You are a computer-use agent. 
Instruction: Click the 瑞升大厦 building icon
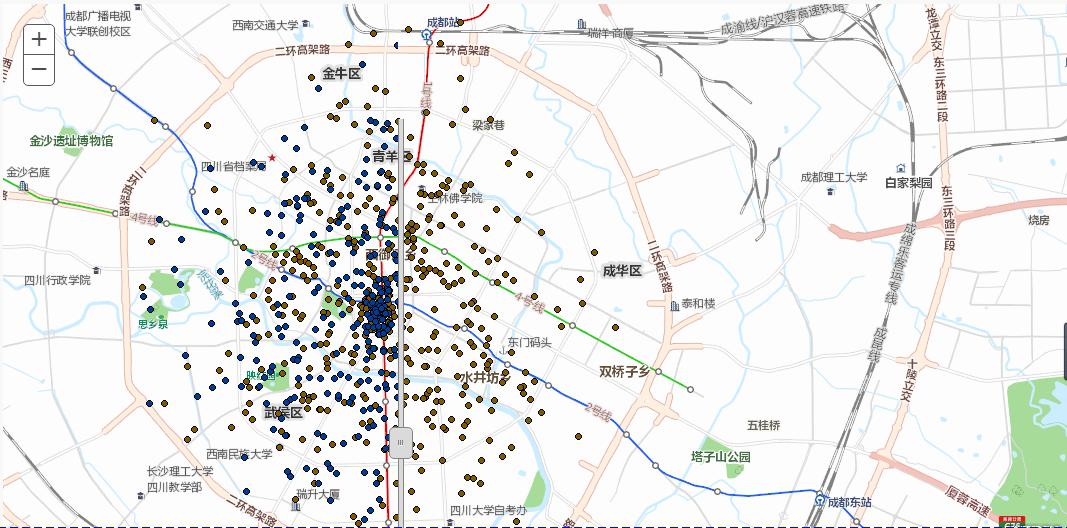[295, 506]
